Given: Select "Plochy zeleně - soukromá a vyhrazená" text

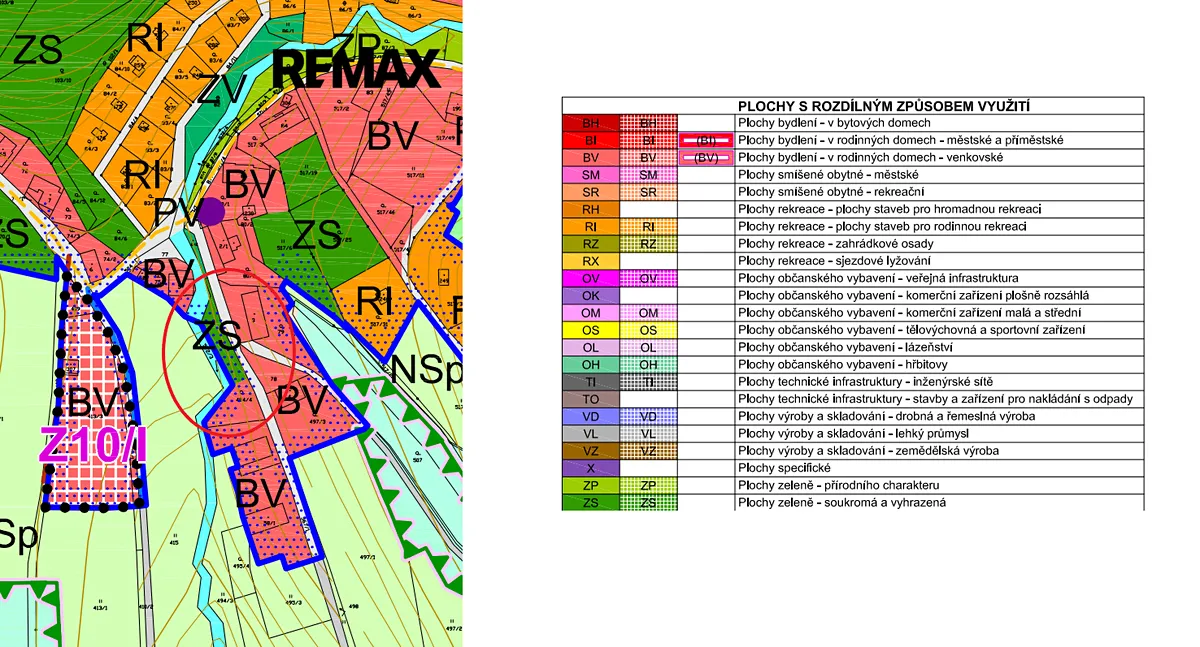Looking at the screenshot, I should click(842, 502).
